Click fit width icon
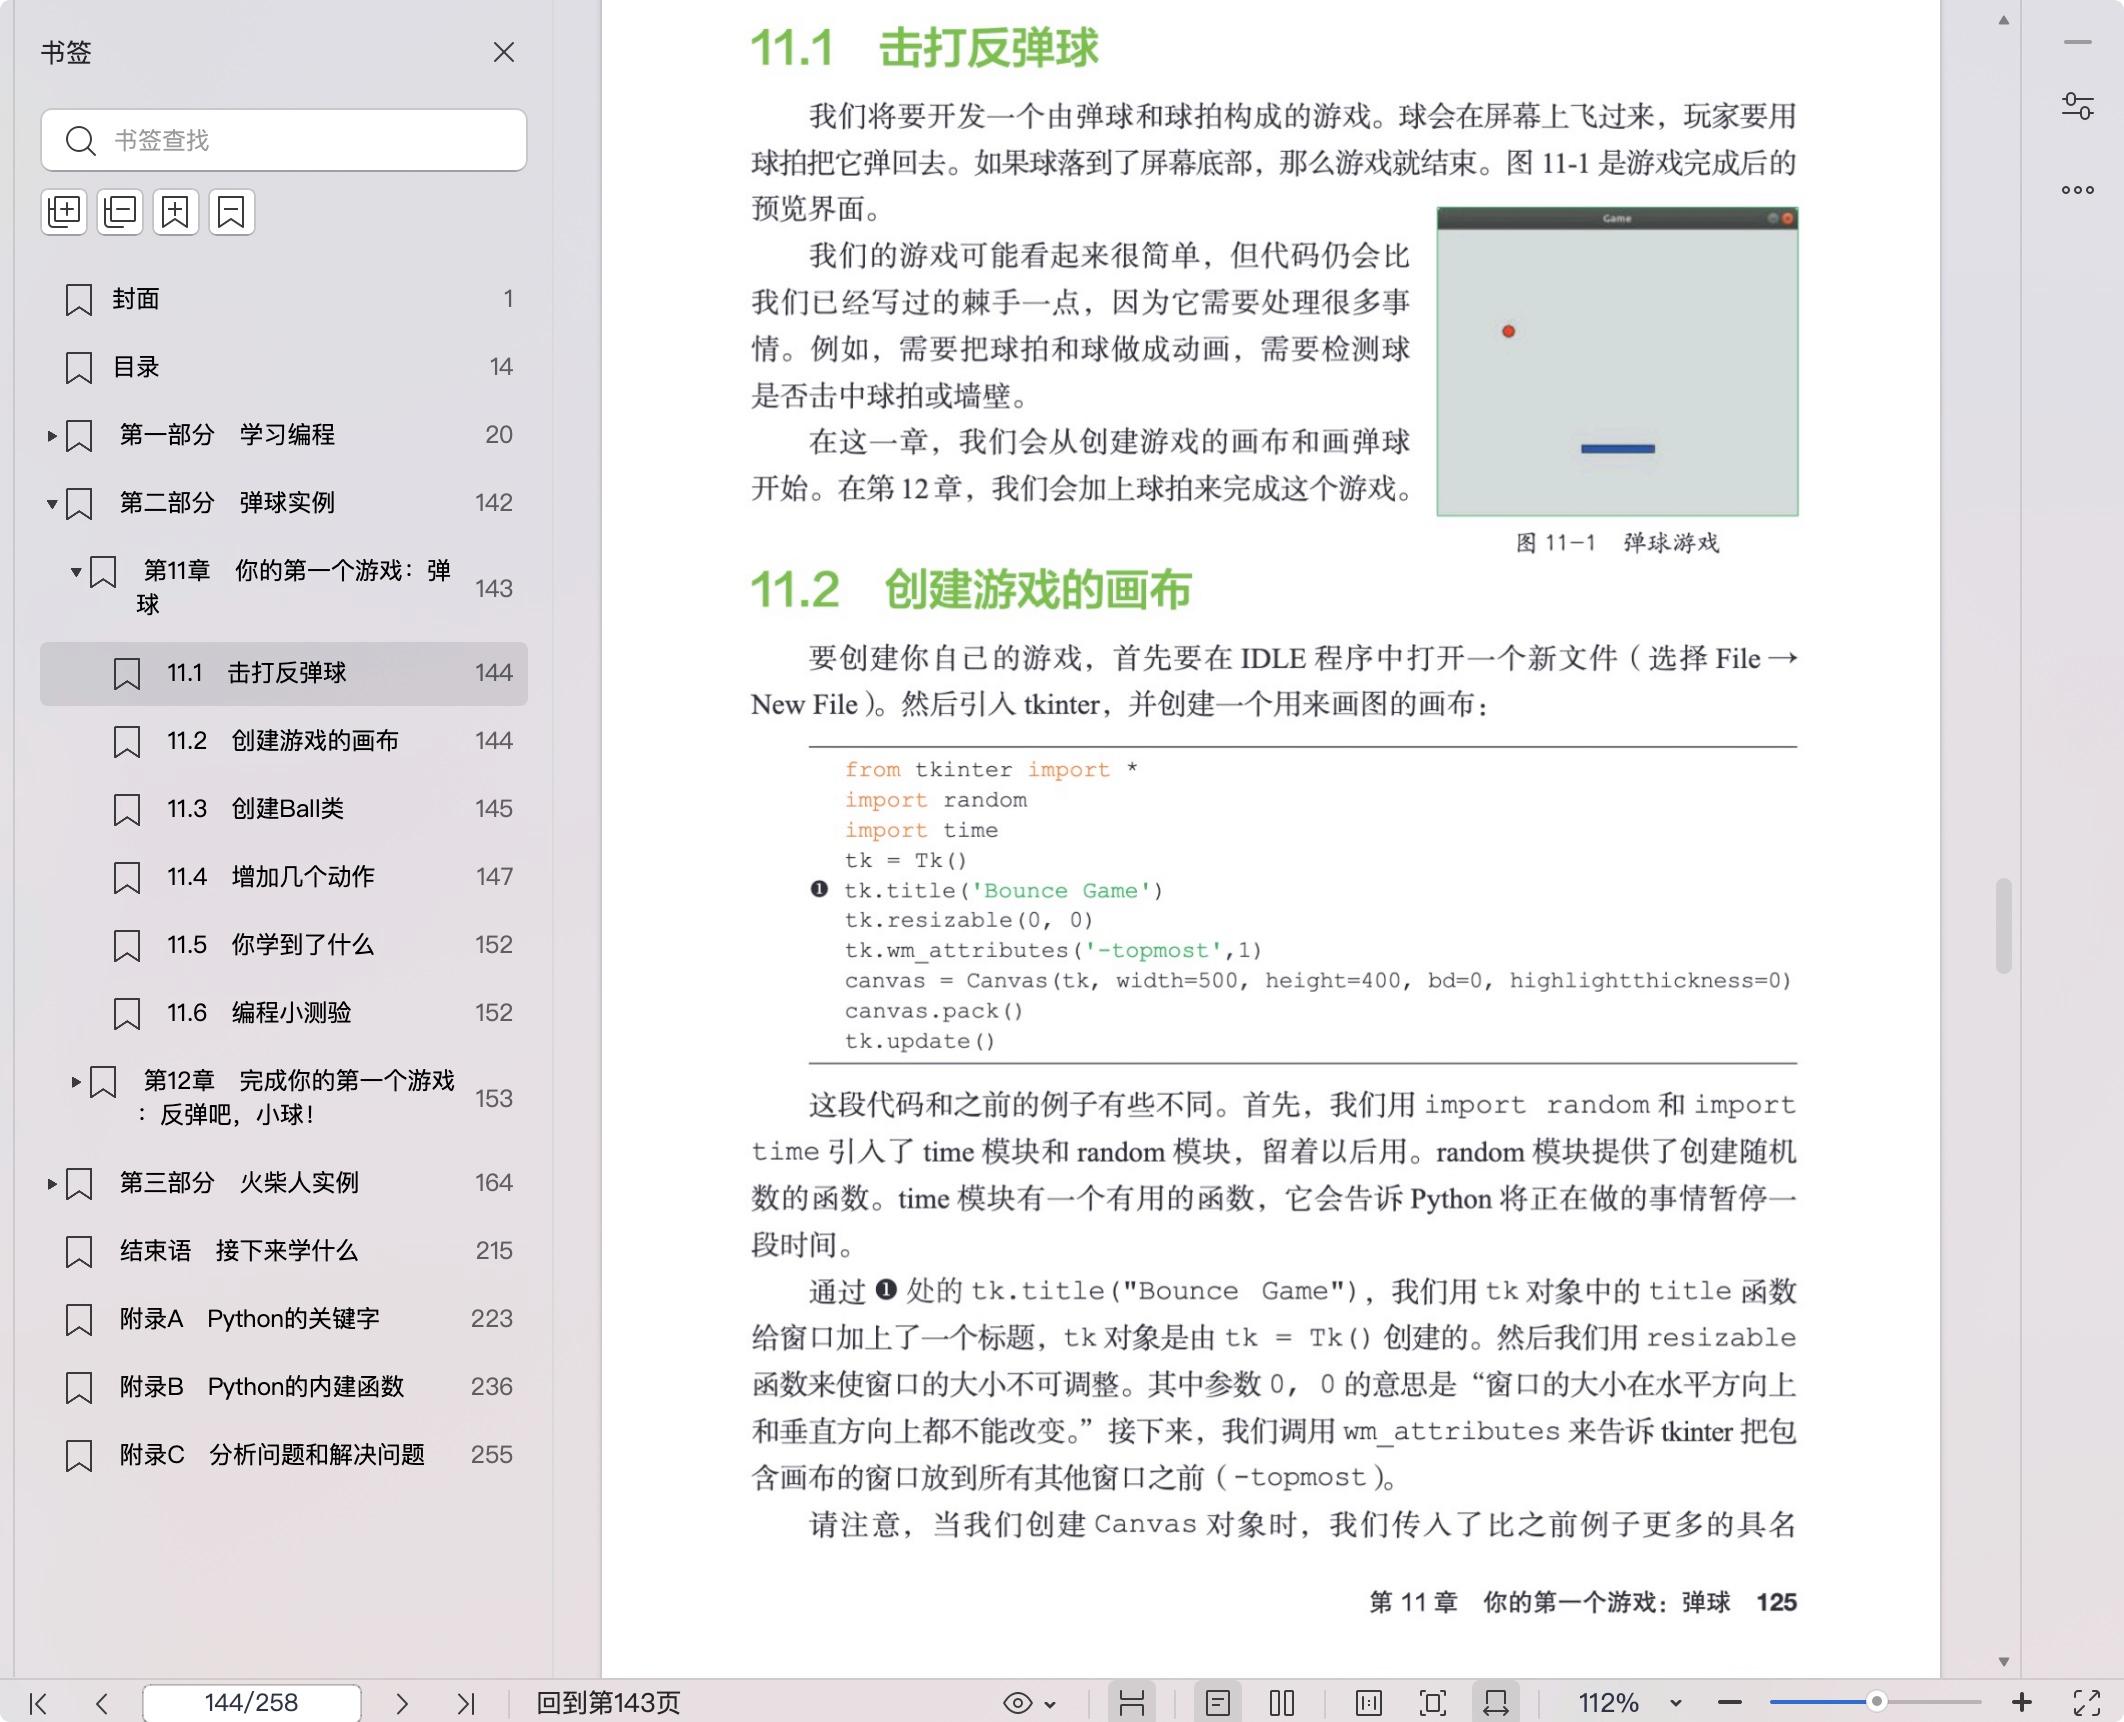 point(1496,1703)
